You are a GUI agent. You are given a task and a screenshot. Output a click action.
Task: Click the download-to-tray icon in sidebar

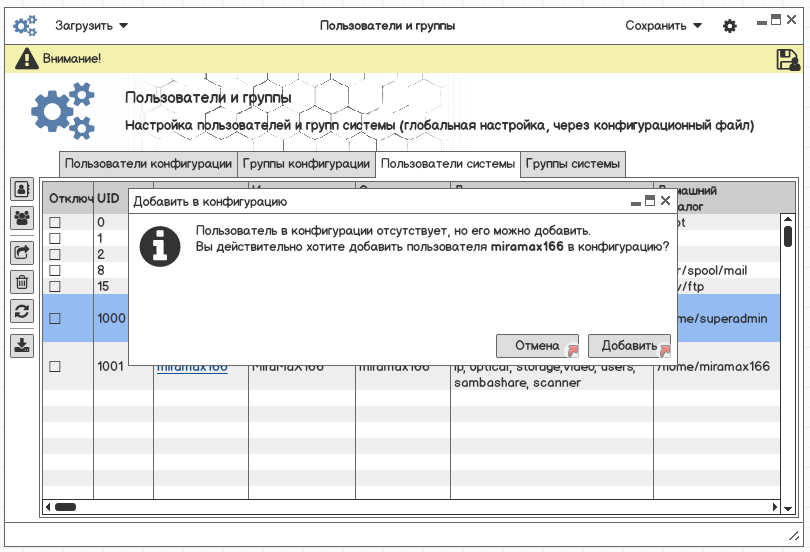[x=22, y=345]
